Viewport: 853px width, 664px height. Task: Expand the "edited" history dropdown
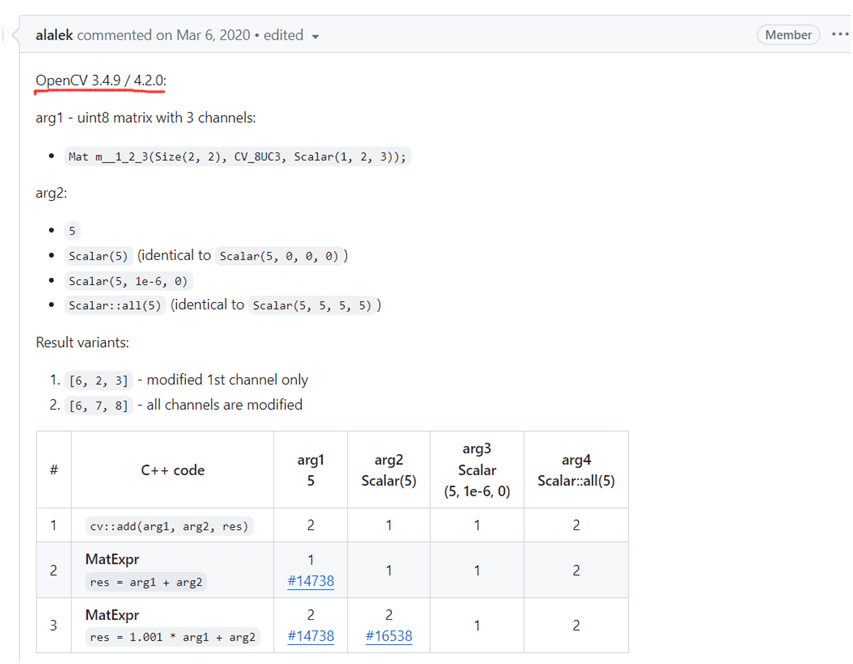point(283,35)
